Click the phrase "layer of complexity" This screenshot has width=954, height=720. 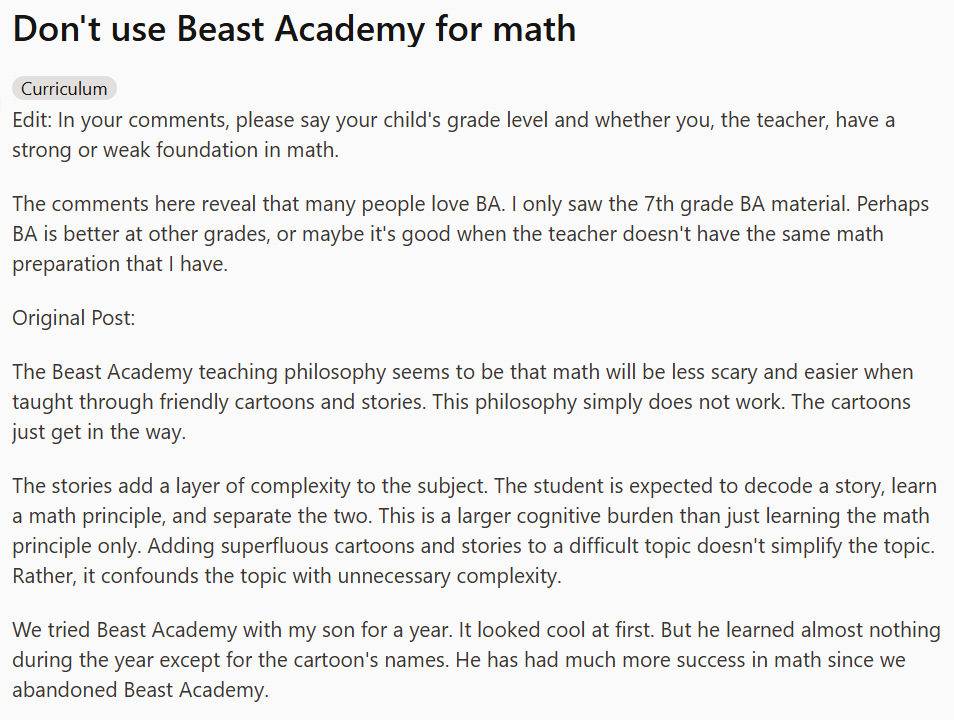pyautogui.click(x=328, y=486)
